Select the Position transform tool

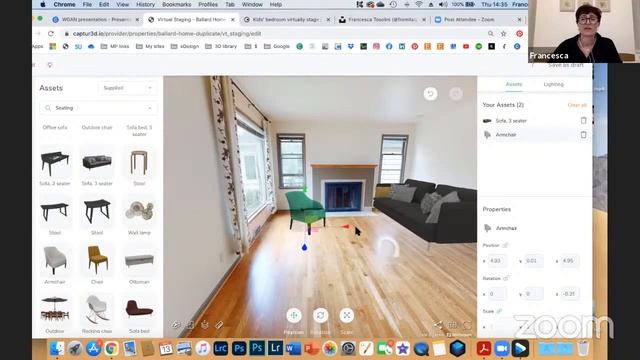[294, 315]
